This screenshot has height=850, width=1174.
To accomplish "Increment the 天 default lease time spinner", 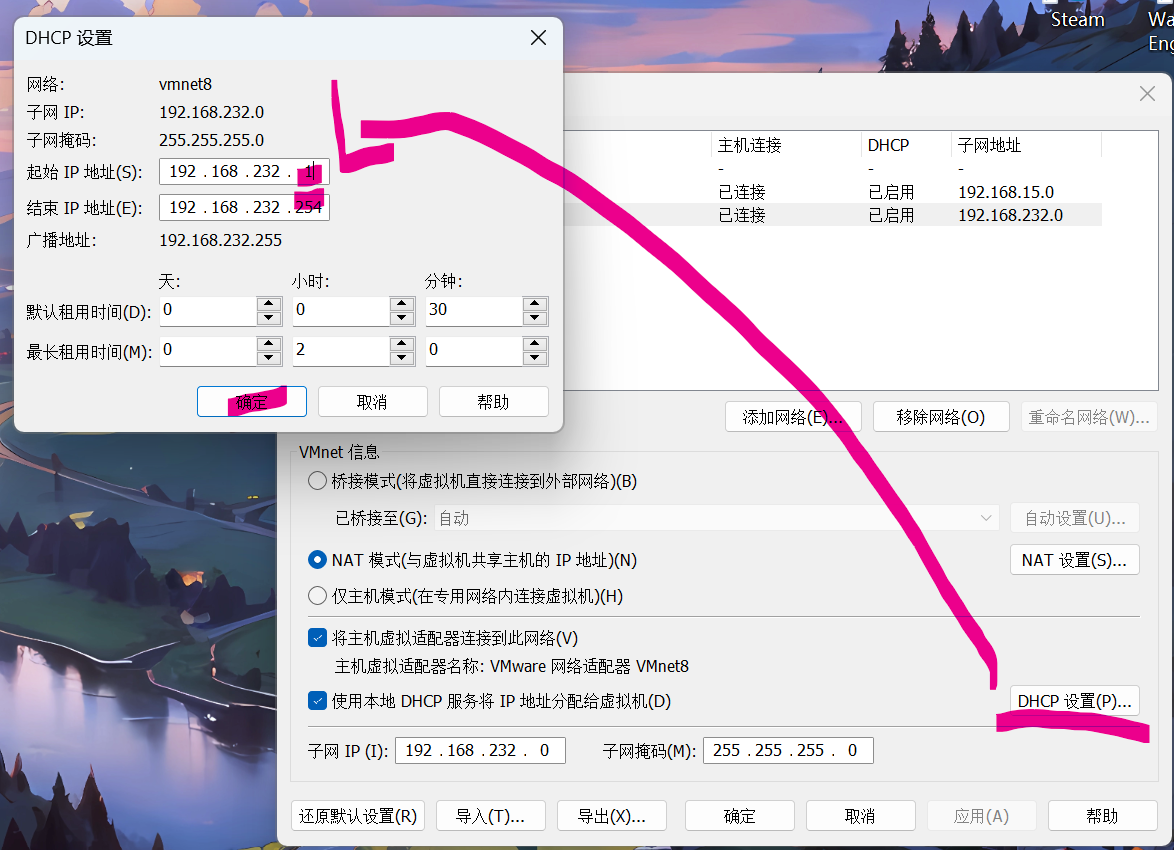I will pos(267,304).
